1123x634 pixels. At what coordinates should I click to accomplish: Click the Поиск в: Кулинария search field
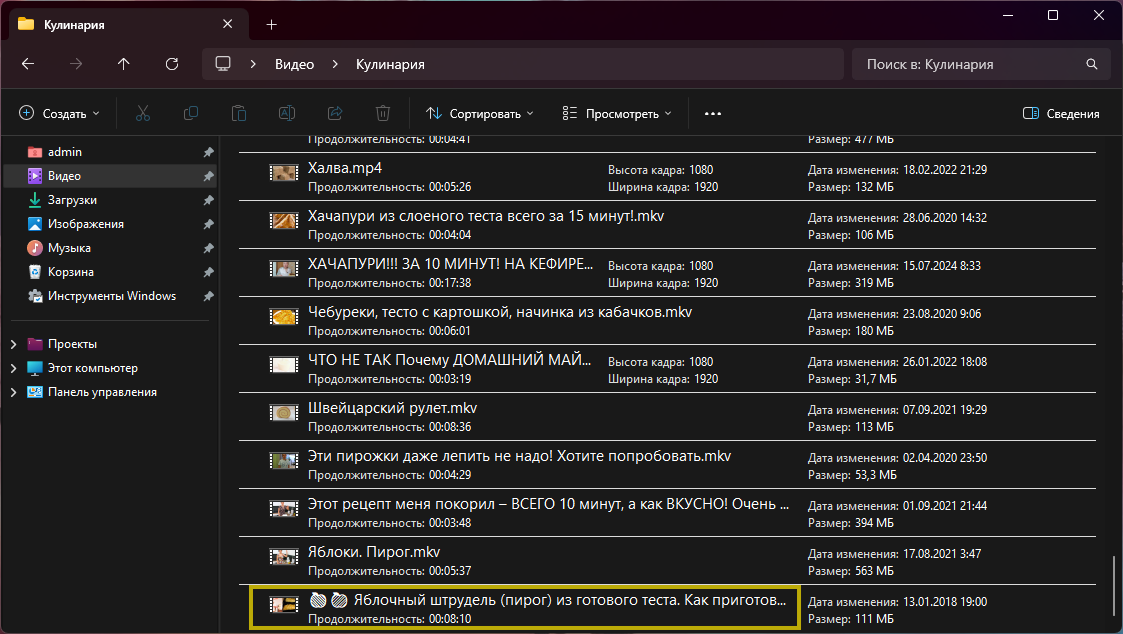(x=970, y=64)
